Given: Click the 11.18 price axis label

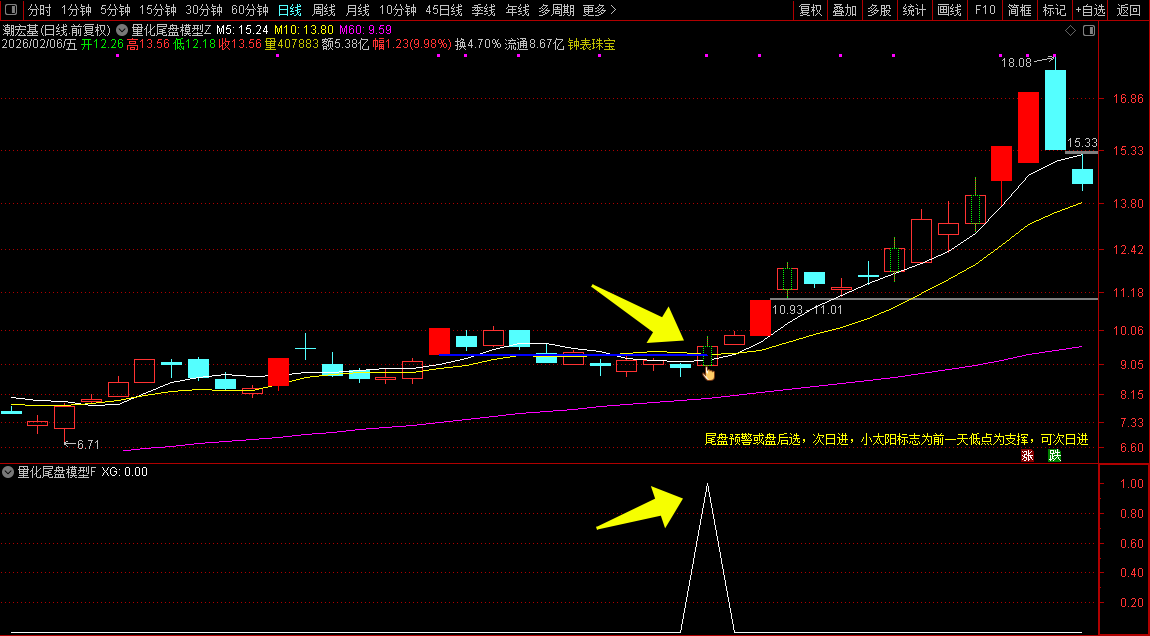Looking at the screenshot, I should [1127, 293].
